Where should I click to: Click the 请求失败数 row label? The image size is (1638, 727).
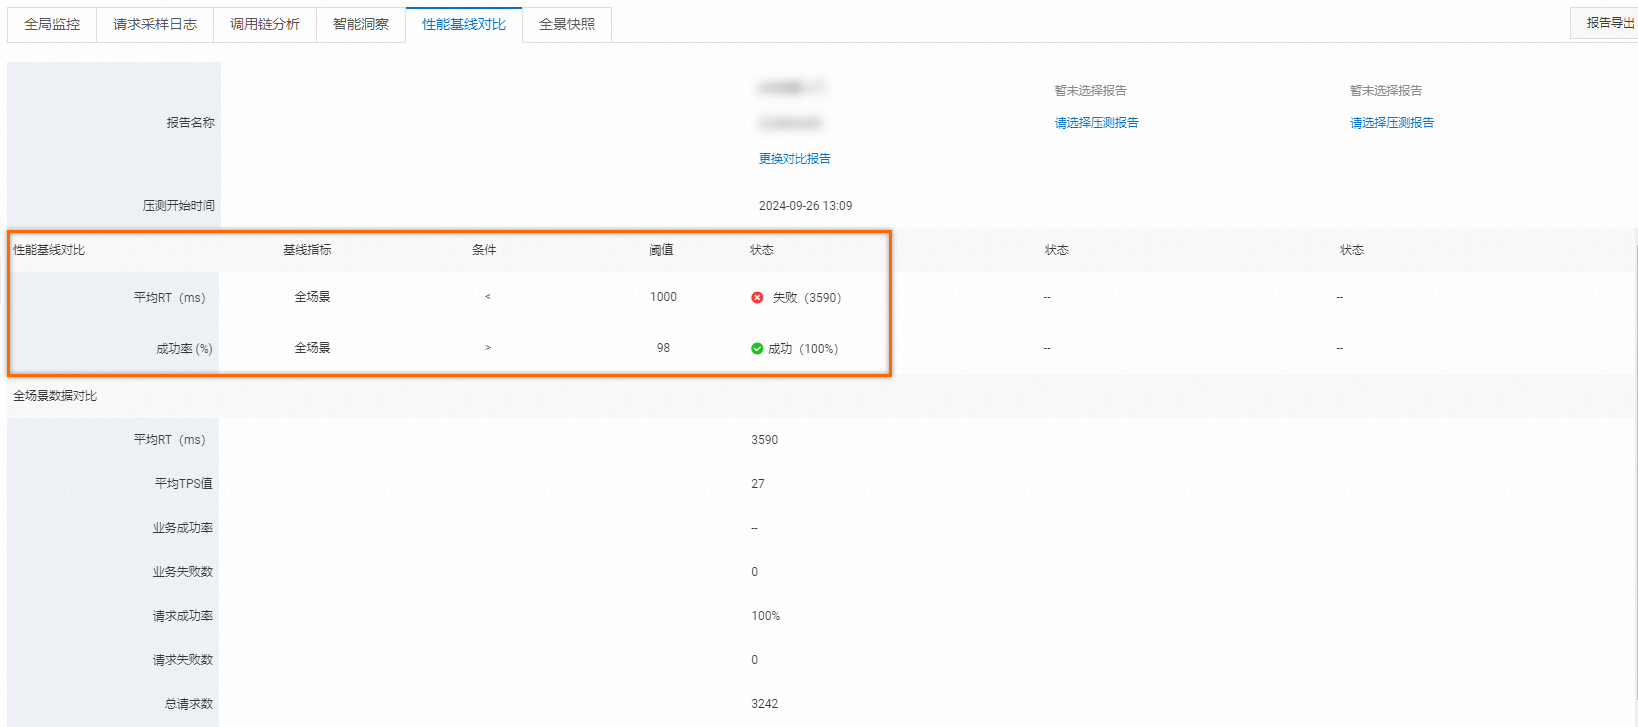(182, 660)
